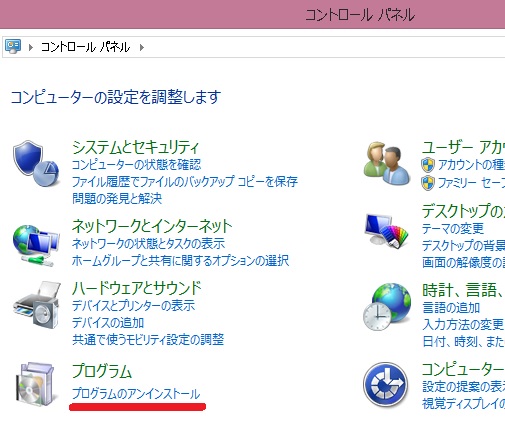
Task: Click the shield icon beside アカウントの種類
Action: tap(428, 165)
